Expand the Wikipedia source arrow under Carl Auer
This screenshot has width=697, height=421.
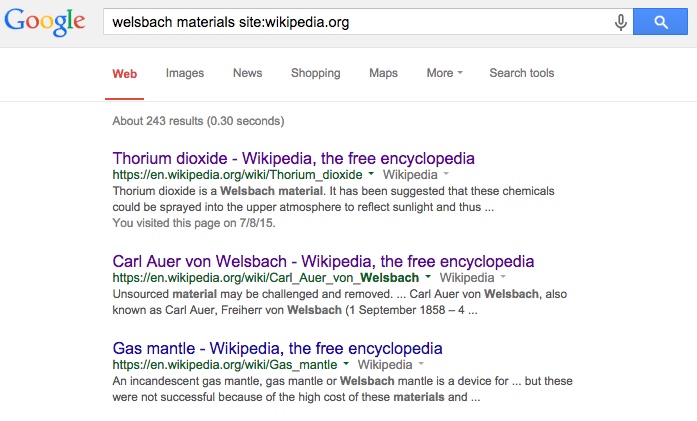(x=503, y=277)
